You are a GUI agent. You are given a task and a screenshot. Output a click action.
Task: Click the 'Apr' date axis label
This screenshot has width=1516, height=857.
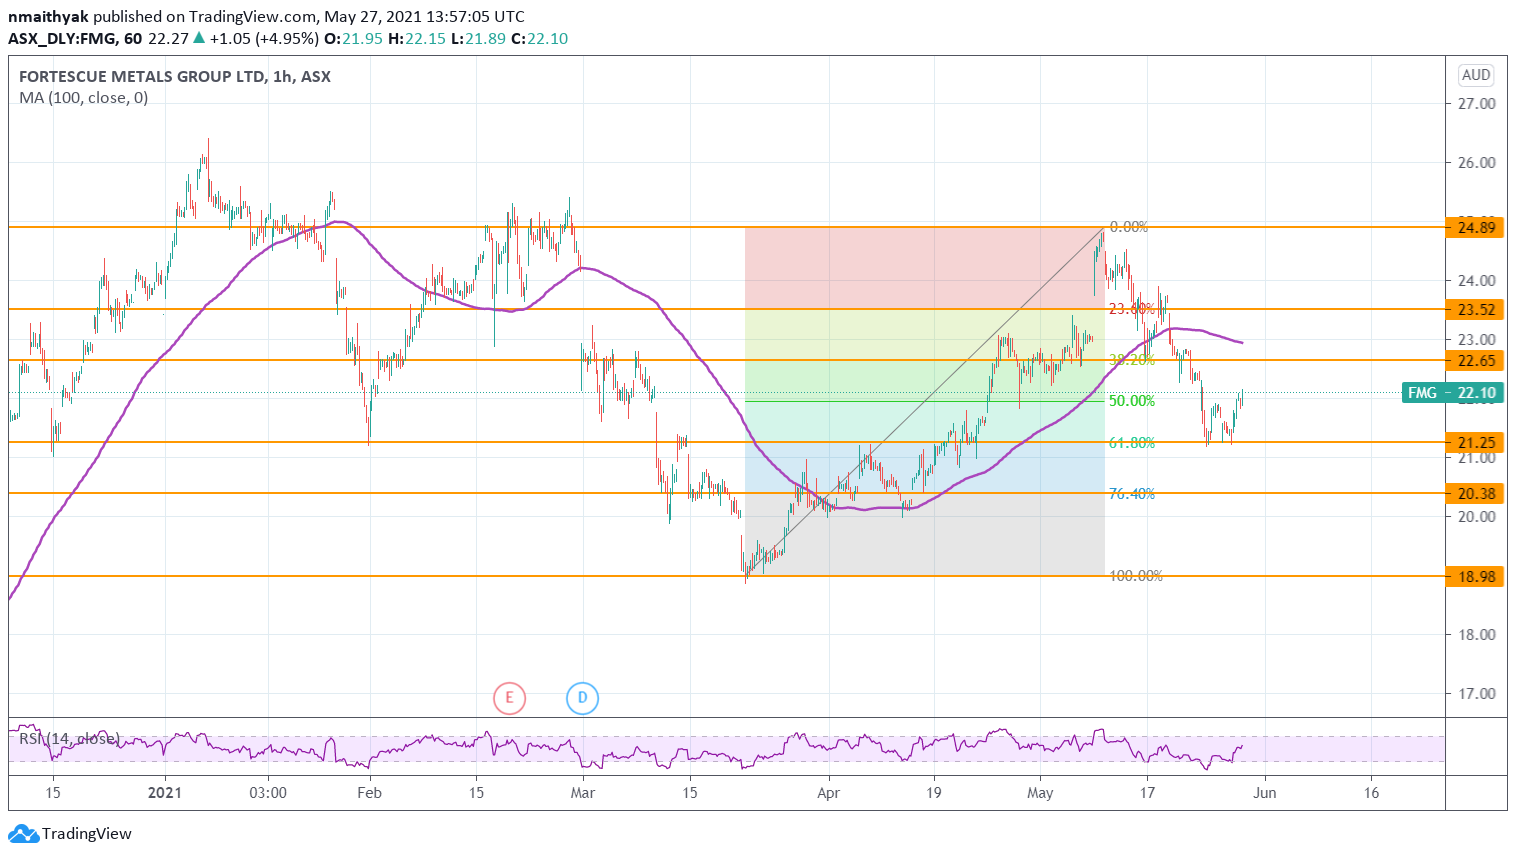828,793
